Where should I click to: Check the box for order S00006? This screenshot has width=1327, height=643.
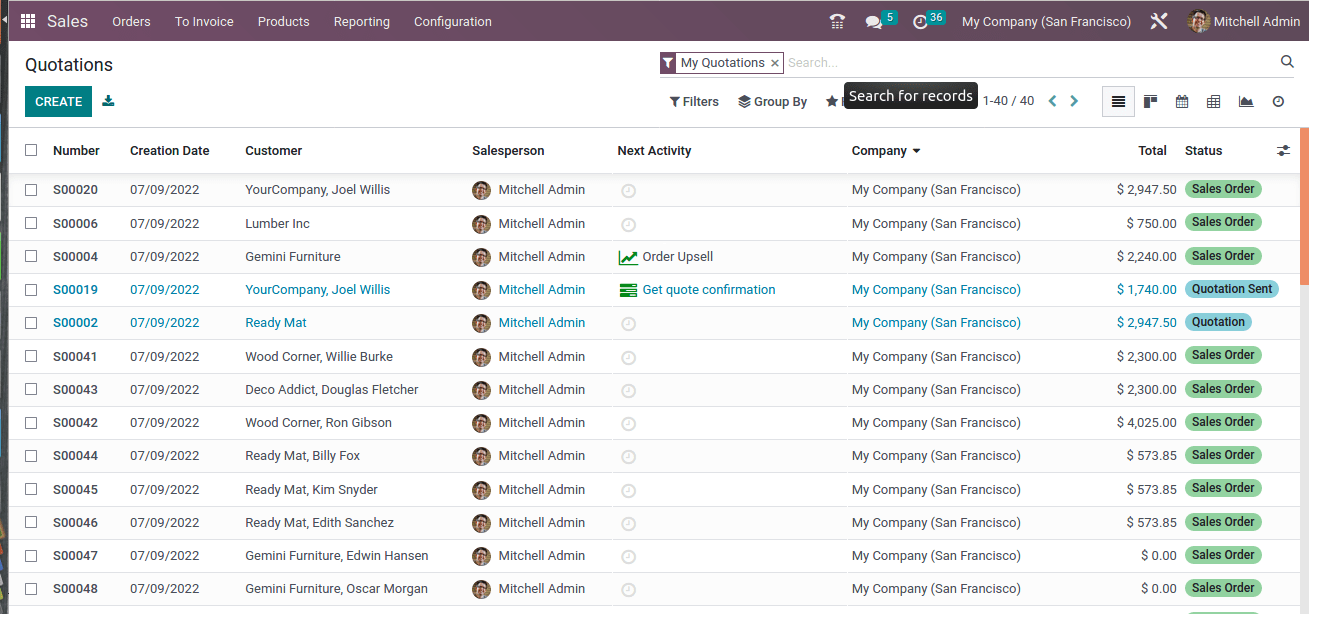(31, 223)
